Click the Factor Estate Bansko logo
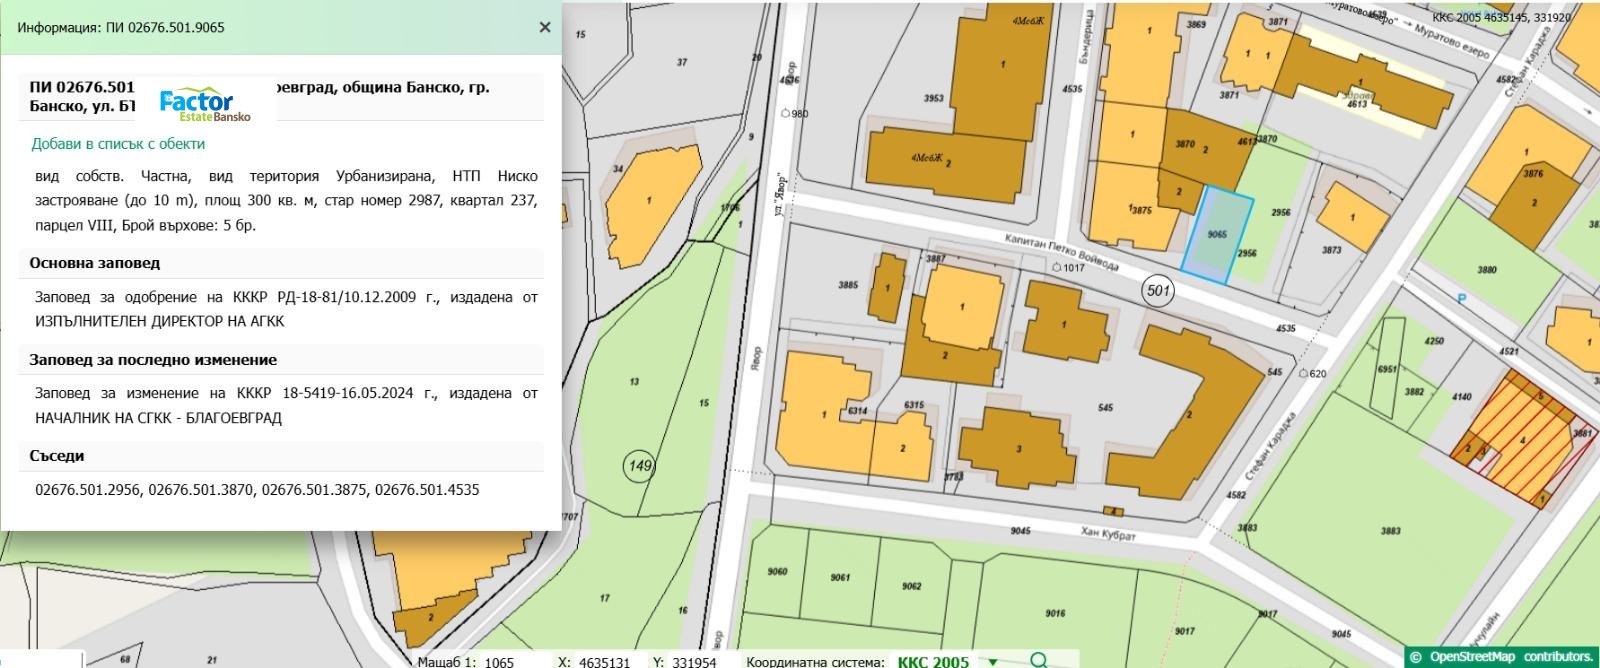This screenshot has width=1600, height=668. (x=205, y=104)
